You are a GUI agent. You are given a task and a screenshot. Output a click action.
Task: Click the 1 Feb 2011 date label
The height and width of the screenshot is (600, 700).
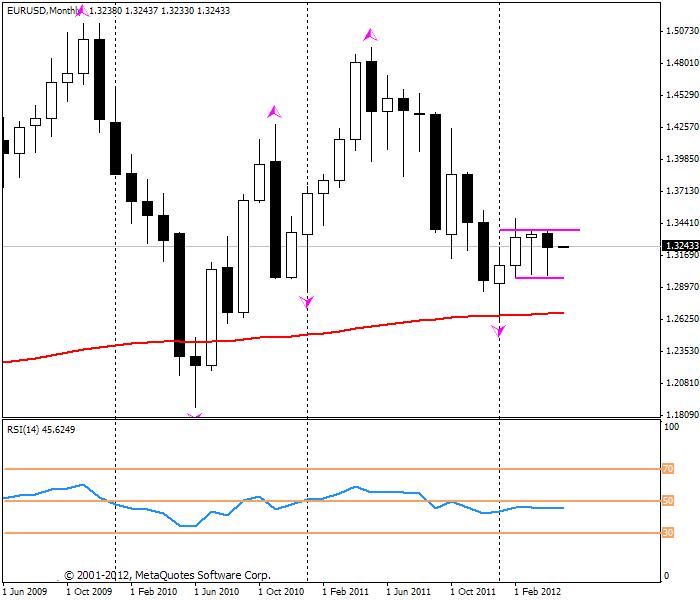[x=346, y=592]
